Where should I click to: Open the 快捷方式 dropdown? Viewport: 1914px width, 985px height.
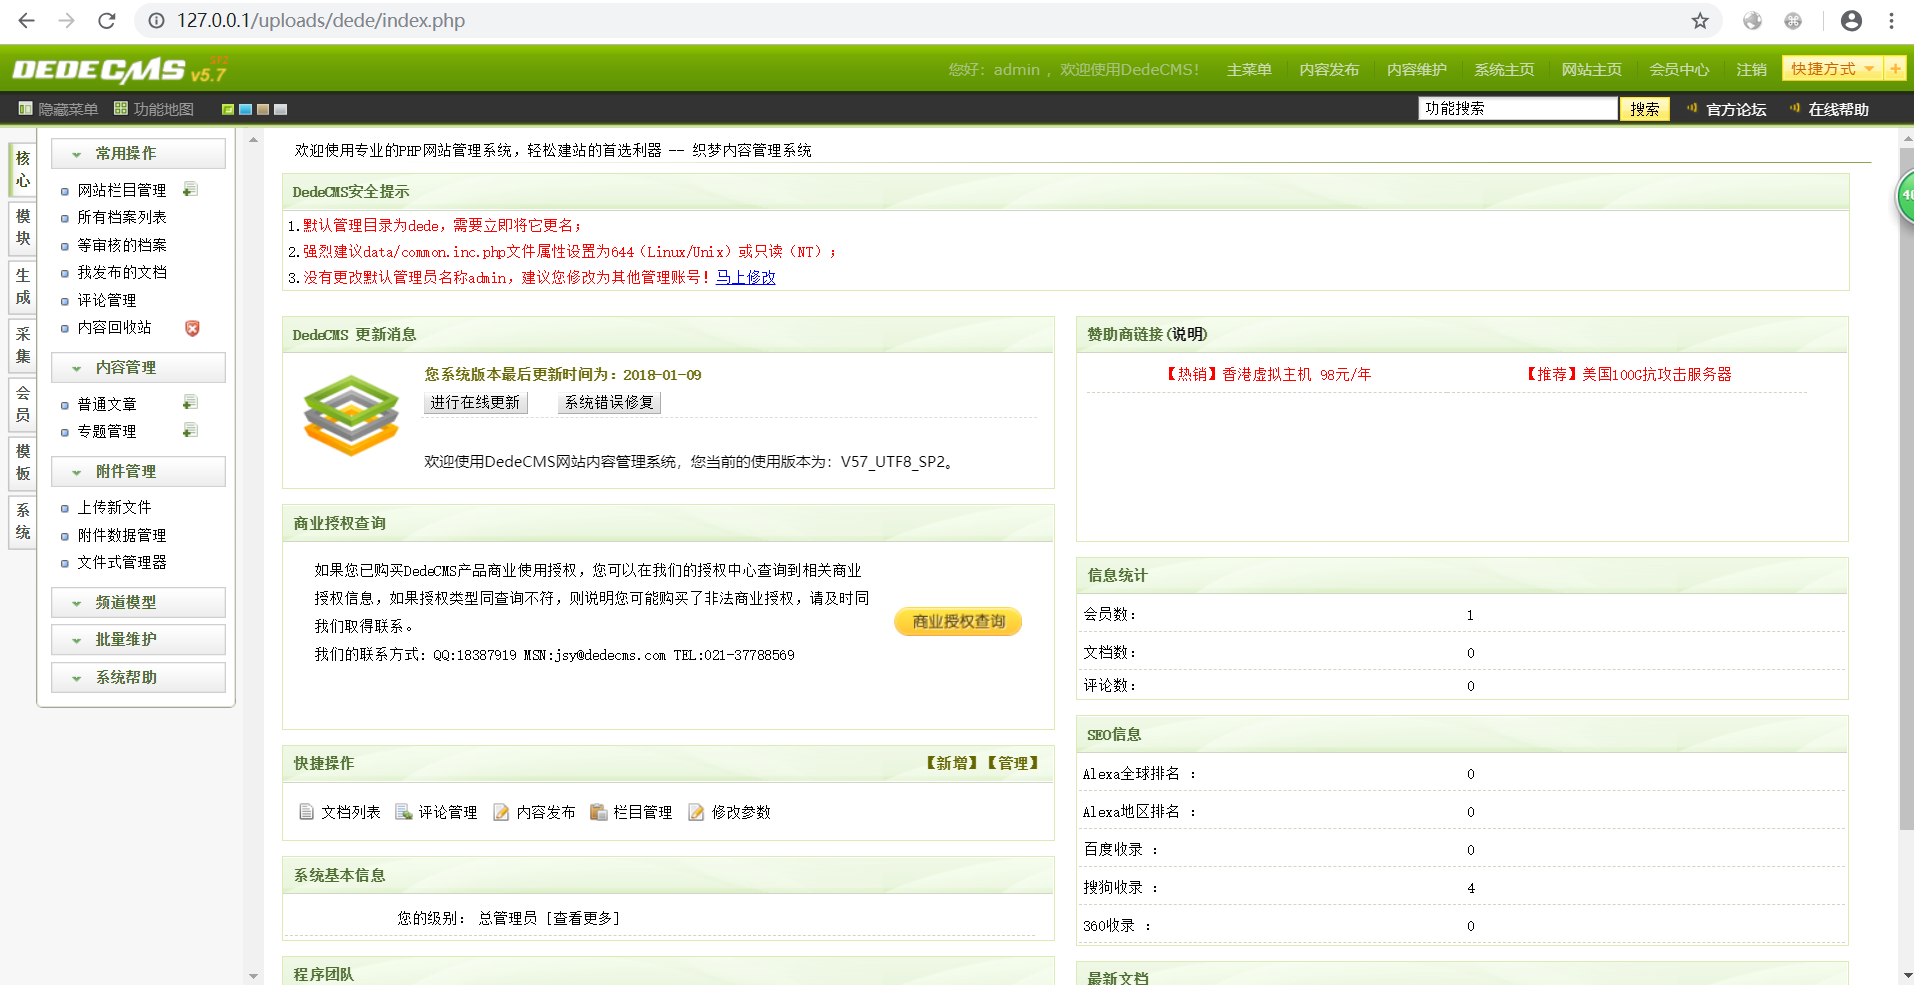coord(1832,68)
